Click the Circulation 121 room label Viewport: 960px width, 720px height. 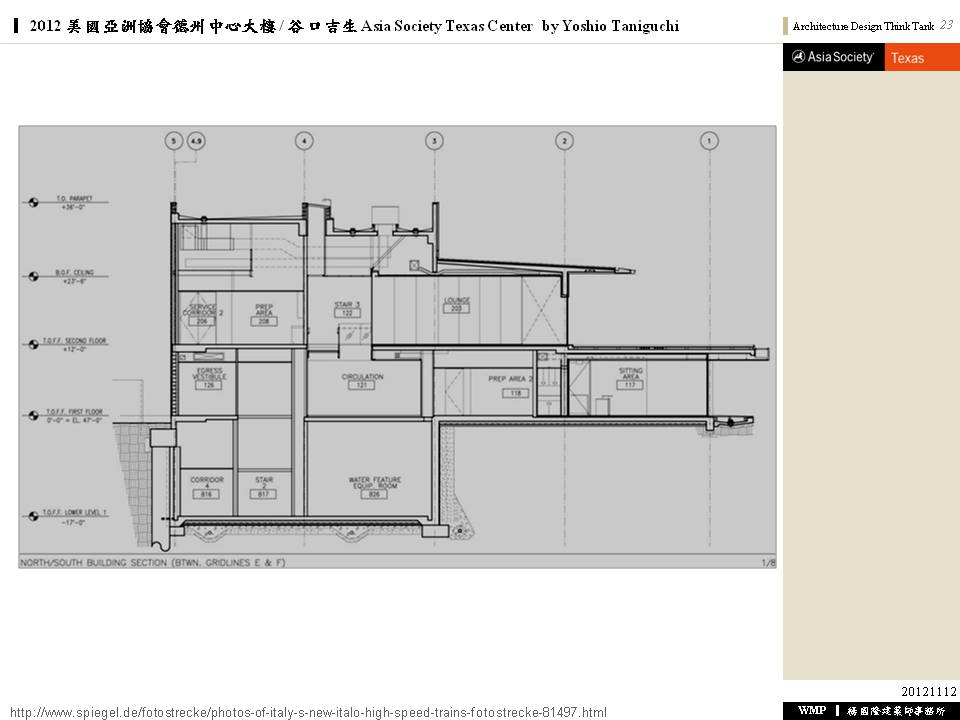(x=362, y=381)
